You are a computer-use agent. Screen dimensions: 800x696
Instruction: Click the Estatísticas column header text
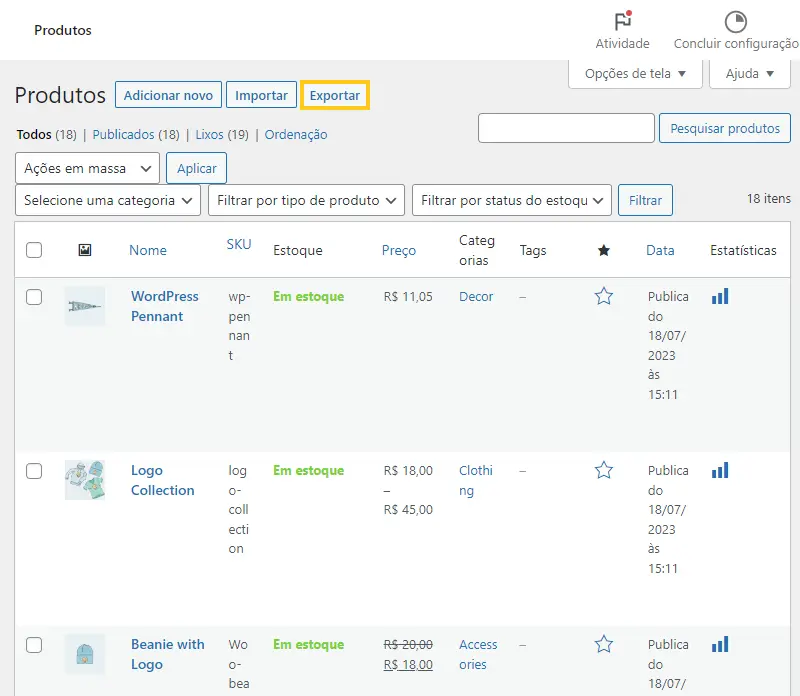743,250
